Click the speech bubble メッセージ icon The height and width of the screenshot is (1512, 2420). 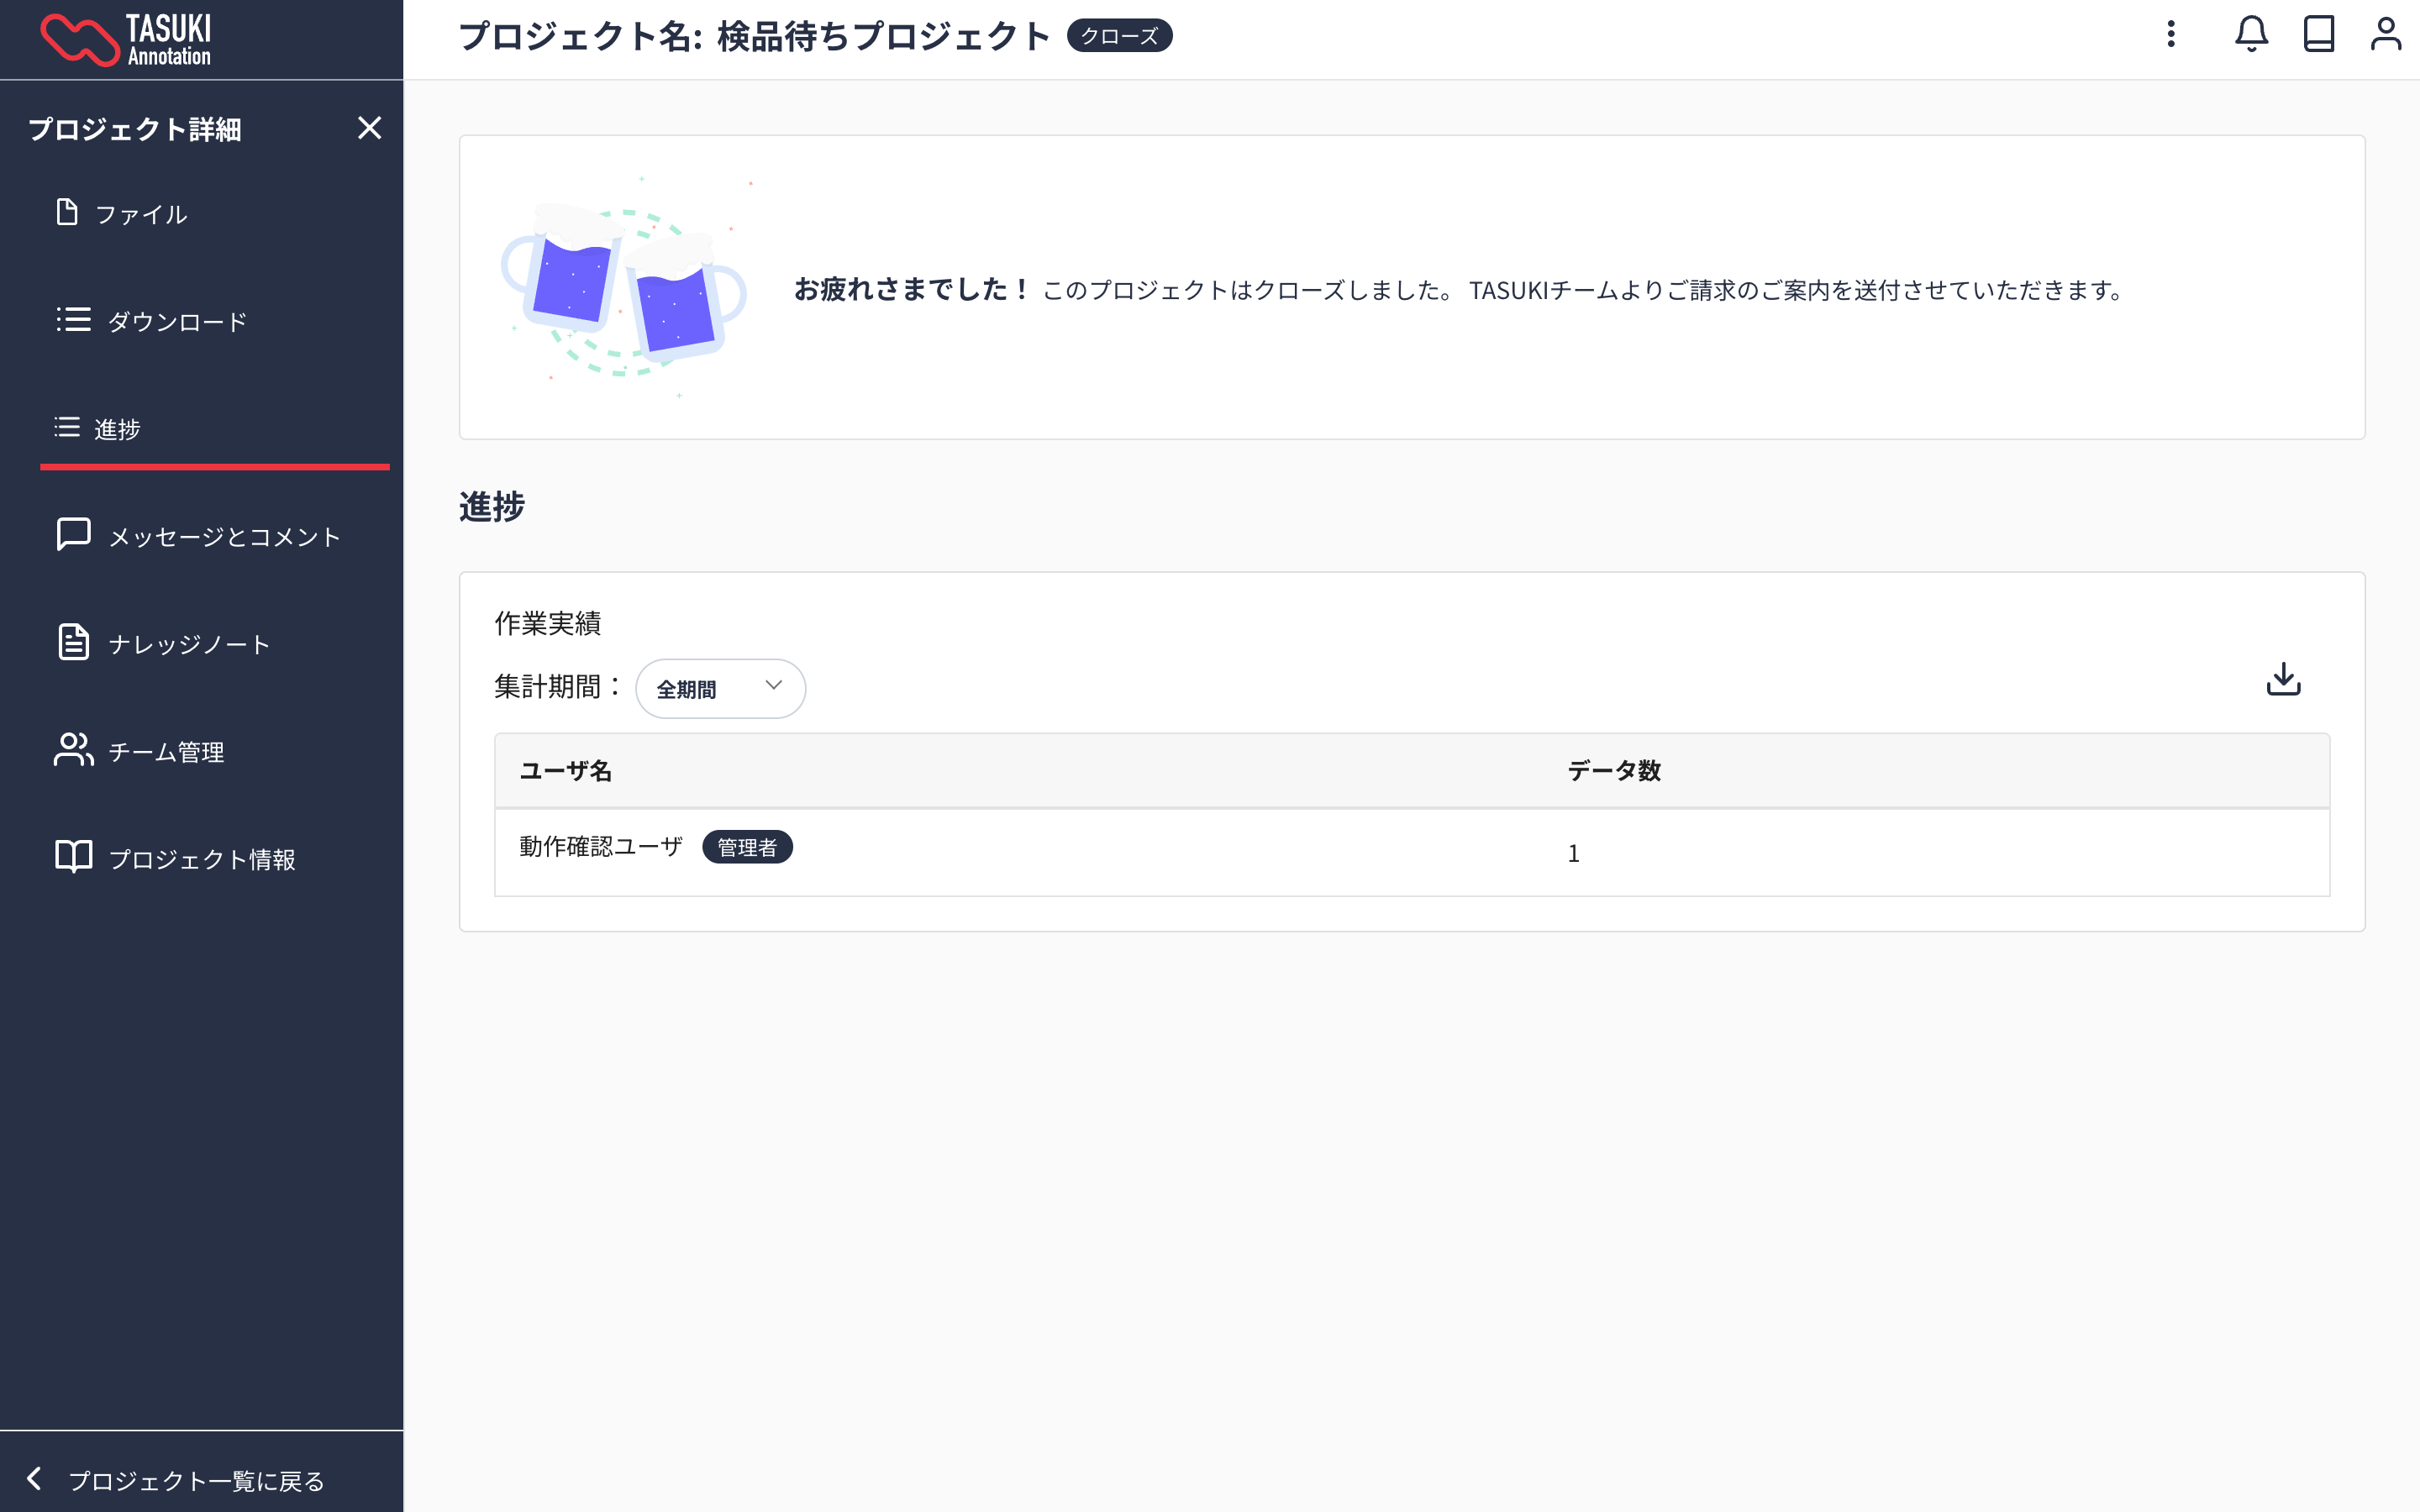(73, 534)
